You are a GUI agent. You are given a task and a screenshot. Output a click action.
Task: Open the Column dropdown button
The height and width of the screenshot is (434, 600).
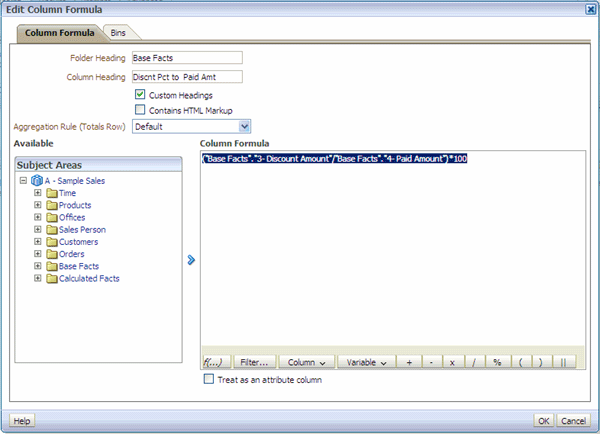tap(307, 362)
